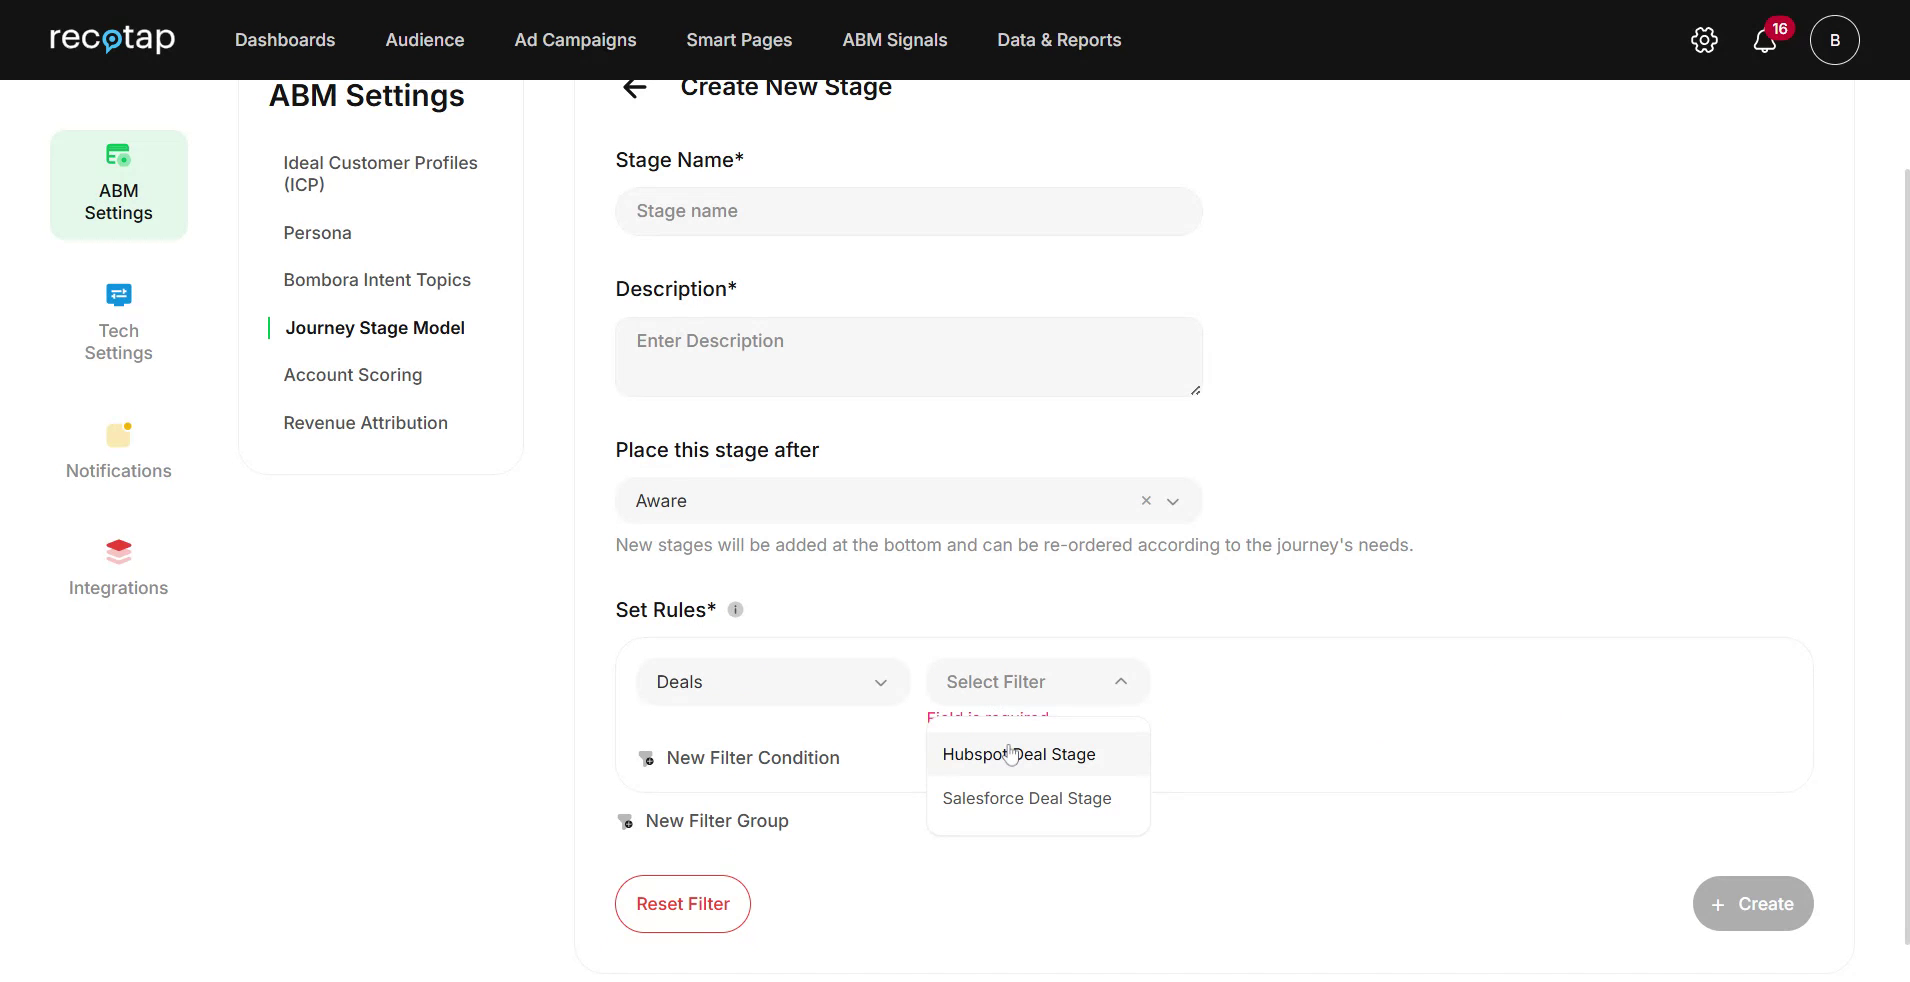The image size is (1910, 982).
Task: Select Hubspot Deal Stage from the list
Action: tap(1018, 754)
